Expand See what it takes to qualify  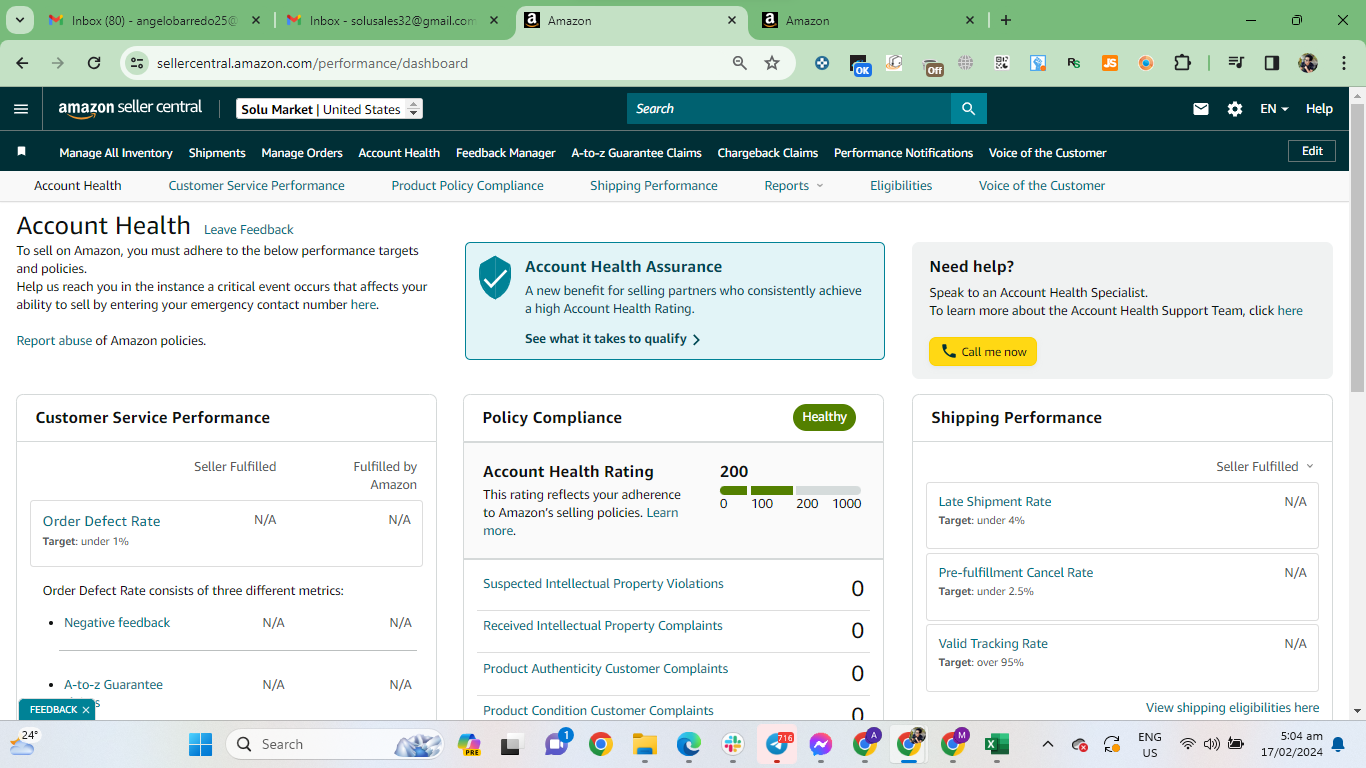612,339
